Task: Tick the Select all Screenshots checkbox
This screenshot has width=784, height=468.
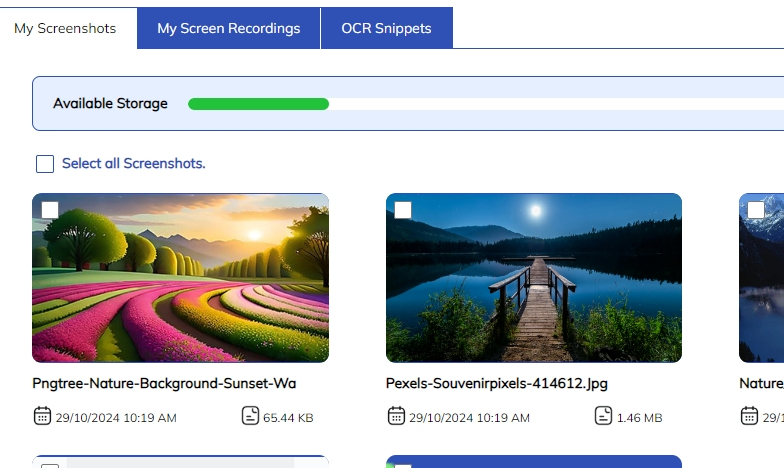Action: [x=45, y=164]
